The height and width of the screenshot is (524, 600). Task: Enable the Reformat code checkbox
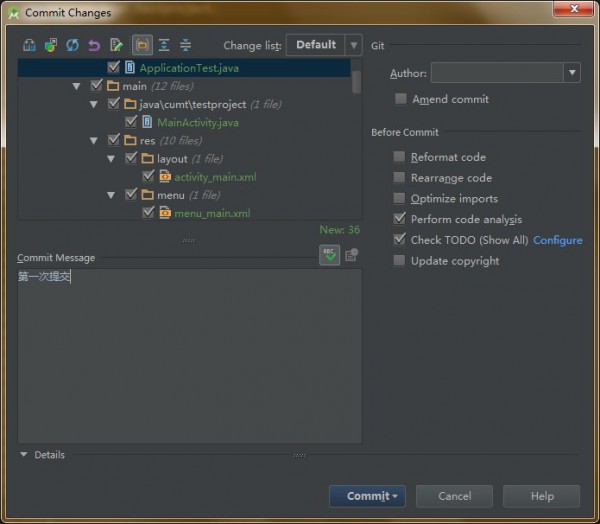[399, 157]
